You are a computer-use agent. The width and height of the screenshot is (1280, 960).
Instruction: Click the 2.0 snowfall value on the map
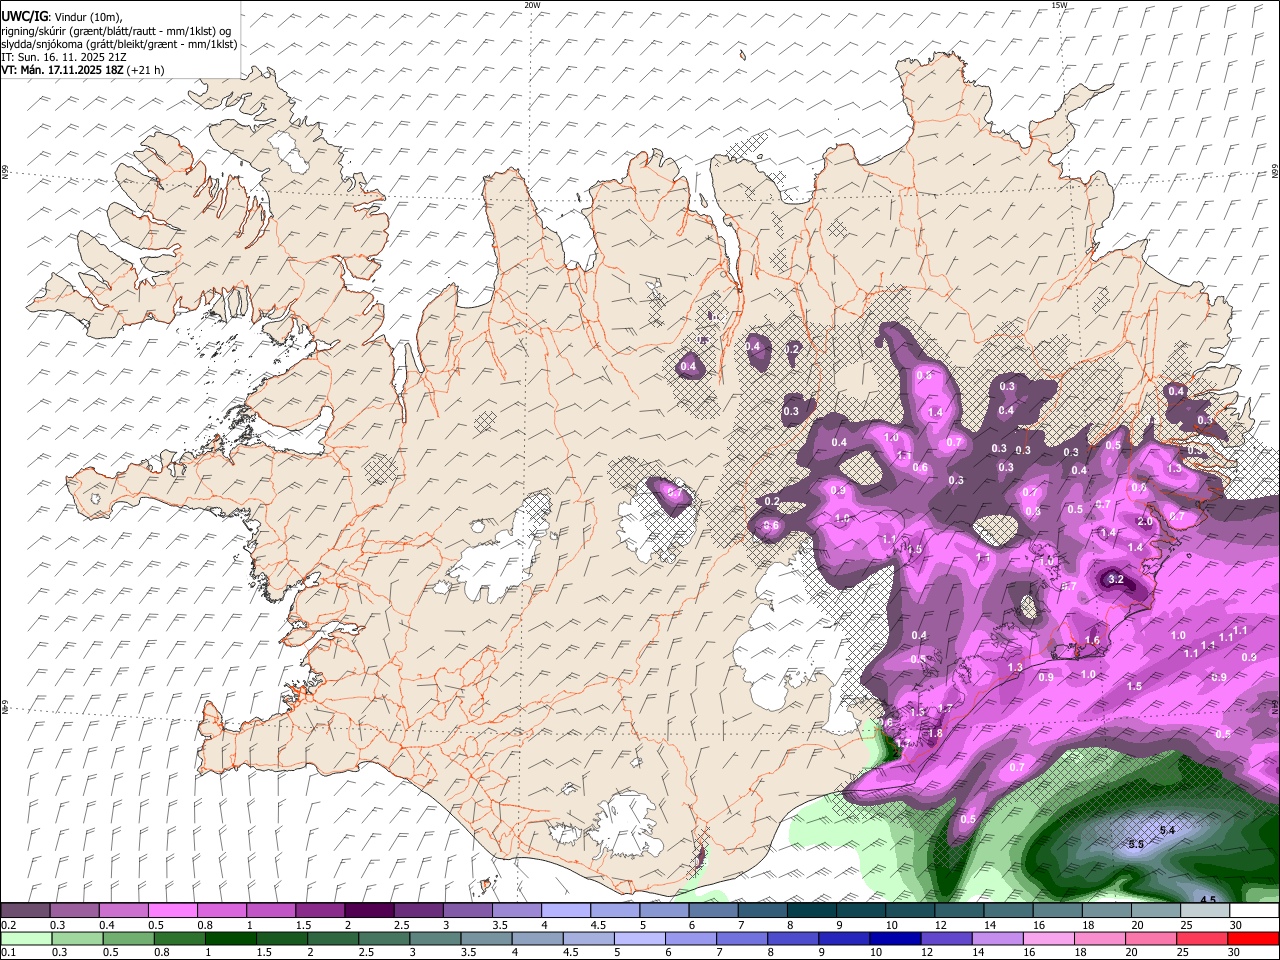pos(1146,522)
